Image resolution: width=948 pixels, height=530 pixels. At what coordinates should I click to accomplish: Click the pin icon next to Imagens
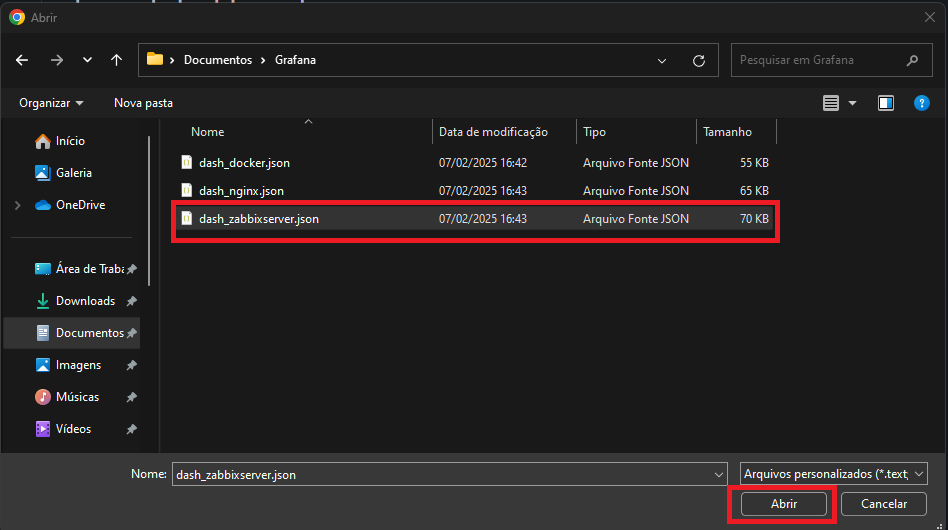click(131, 365)
